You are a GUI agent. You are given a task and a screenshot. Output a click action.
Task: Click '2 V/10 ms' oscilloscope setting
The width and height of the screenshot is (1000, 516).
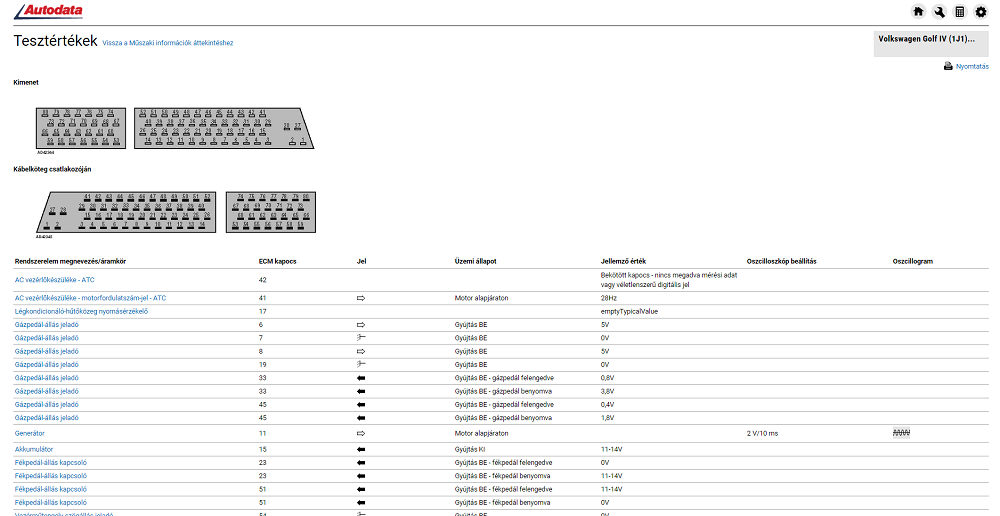click(762, 433)
